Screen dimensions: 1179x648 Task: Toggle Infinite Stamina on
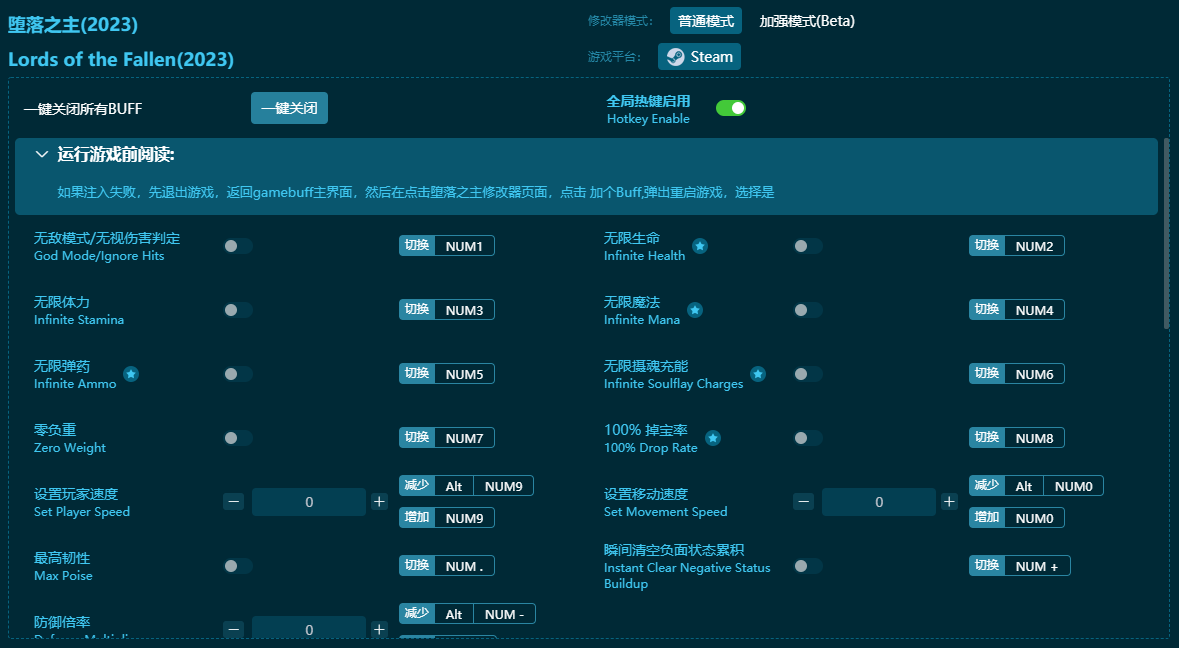pos(237,309)
